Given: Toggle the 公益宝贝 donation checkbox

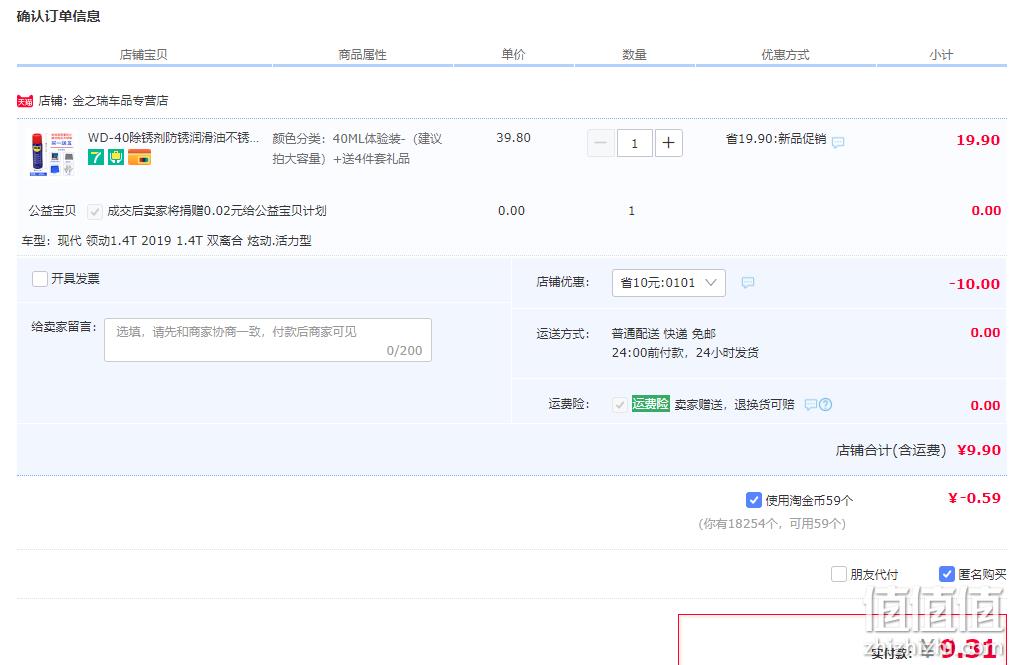Looking at the screenshot, I should 94,211.
